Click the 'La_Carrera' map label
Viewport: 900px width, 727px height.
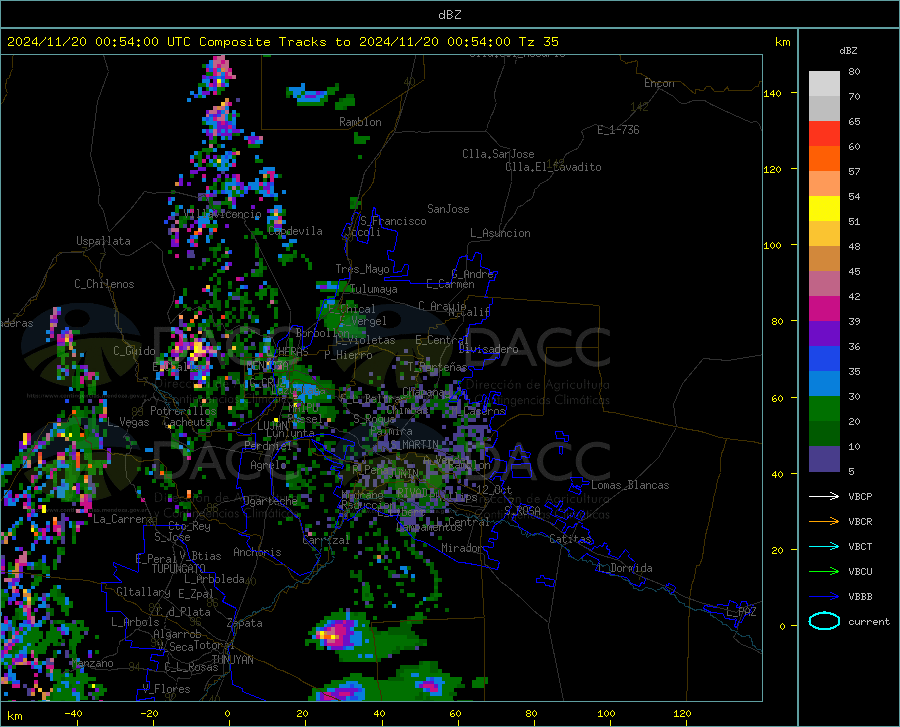[123, 519]
